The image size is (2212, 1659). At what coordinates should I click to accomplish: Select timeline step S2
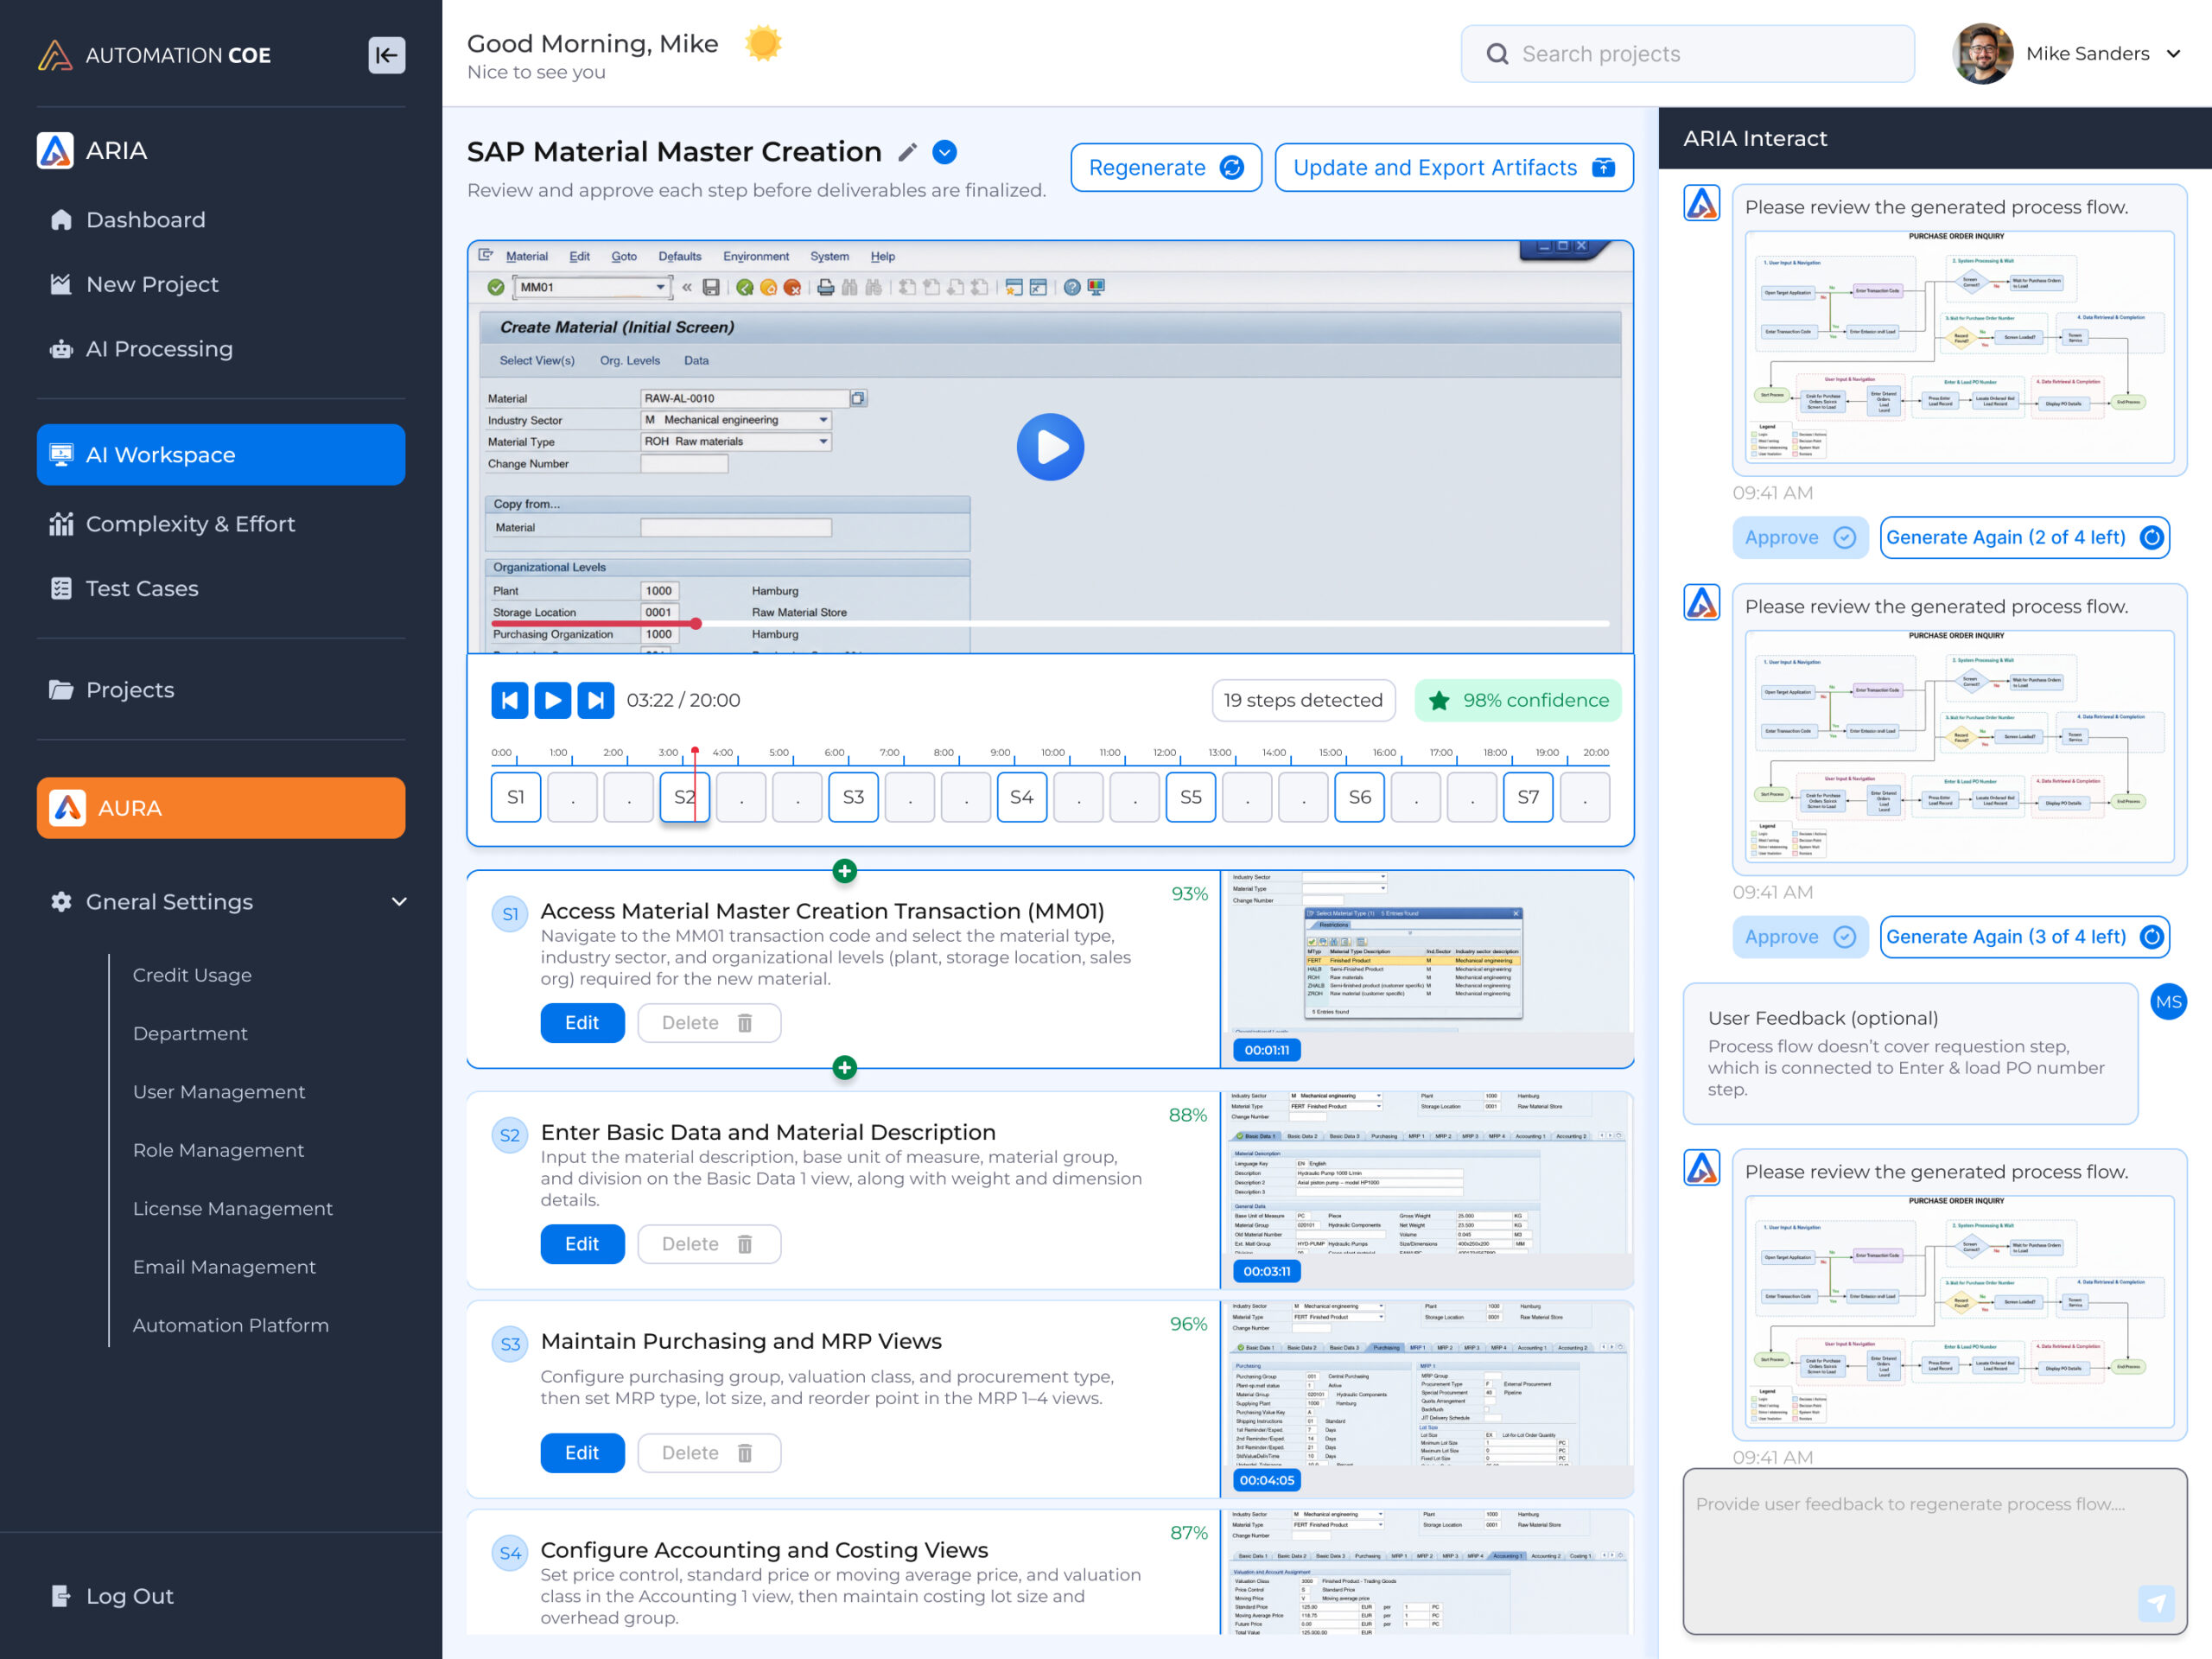684,797
